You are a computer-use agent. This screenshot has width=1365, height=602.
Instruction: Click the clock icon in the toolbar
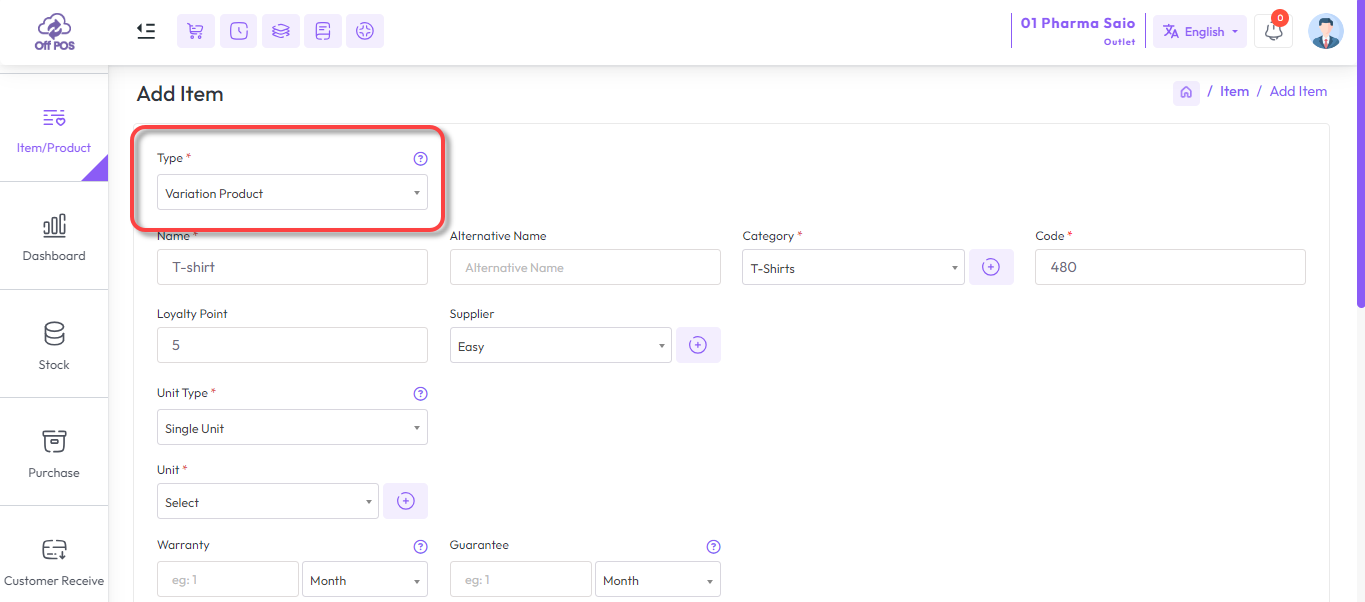[x=239, y=31]
